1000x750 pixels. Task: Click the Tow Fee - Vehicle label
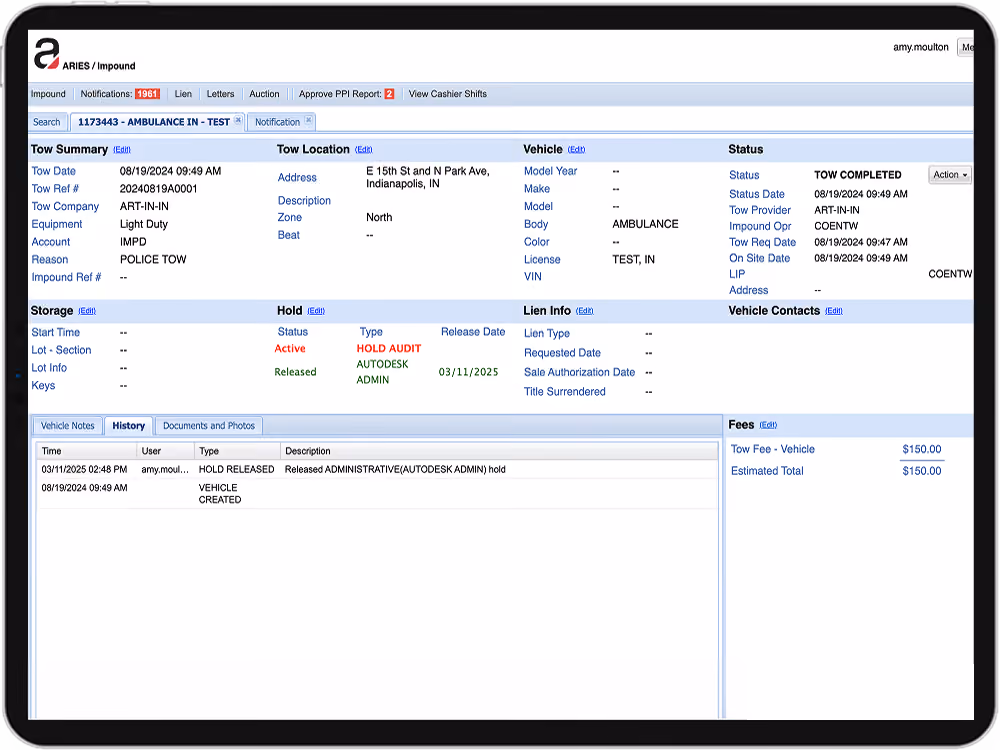[x=772, y=449]
